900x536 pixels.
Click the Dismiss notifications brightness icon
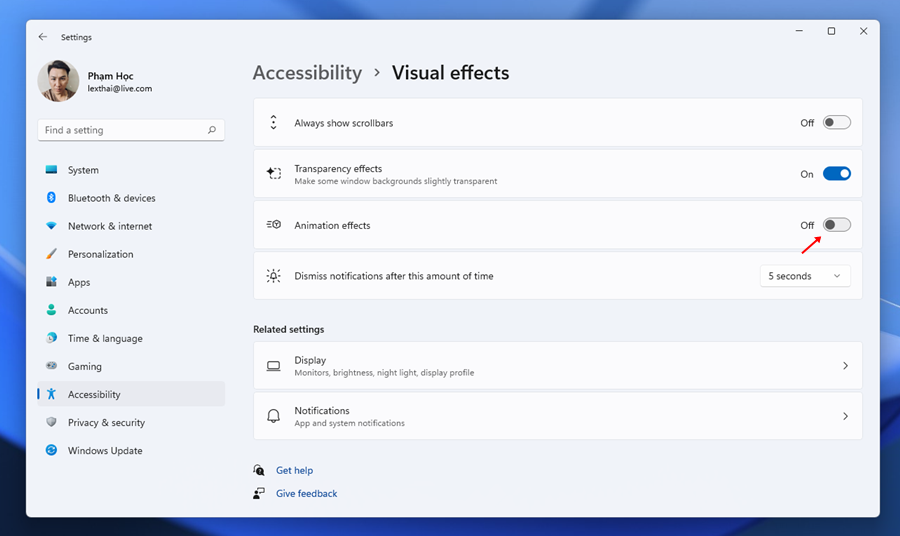[x=273, y=275]
